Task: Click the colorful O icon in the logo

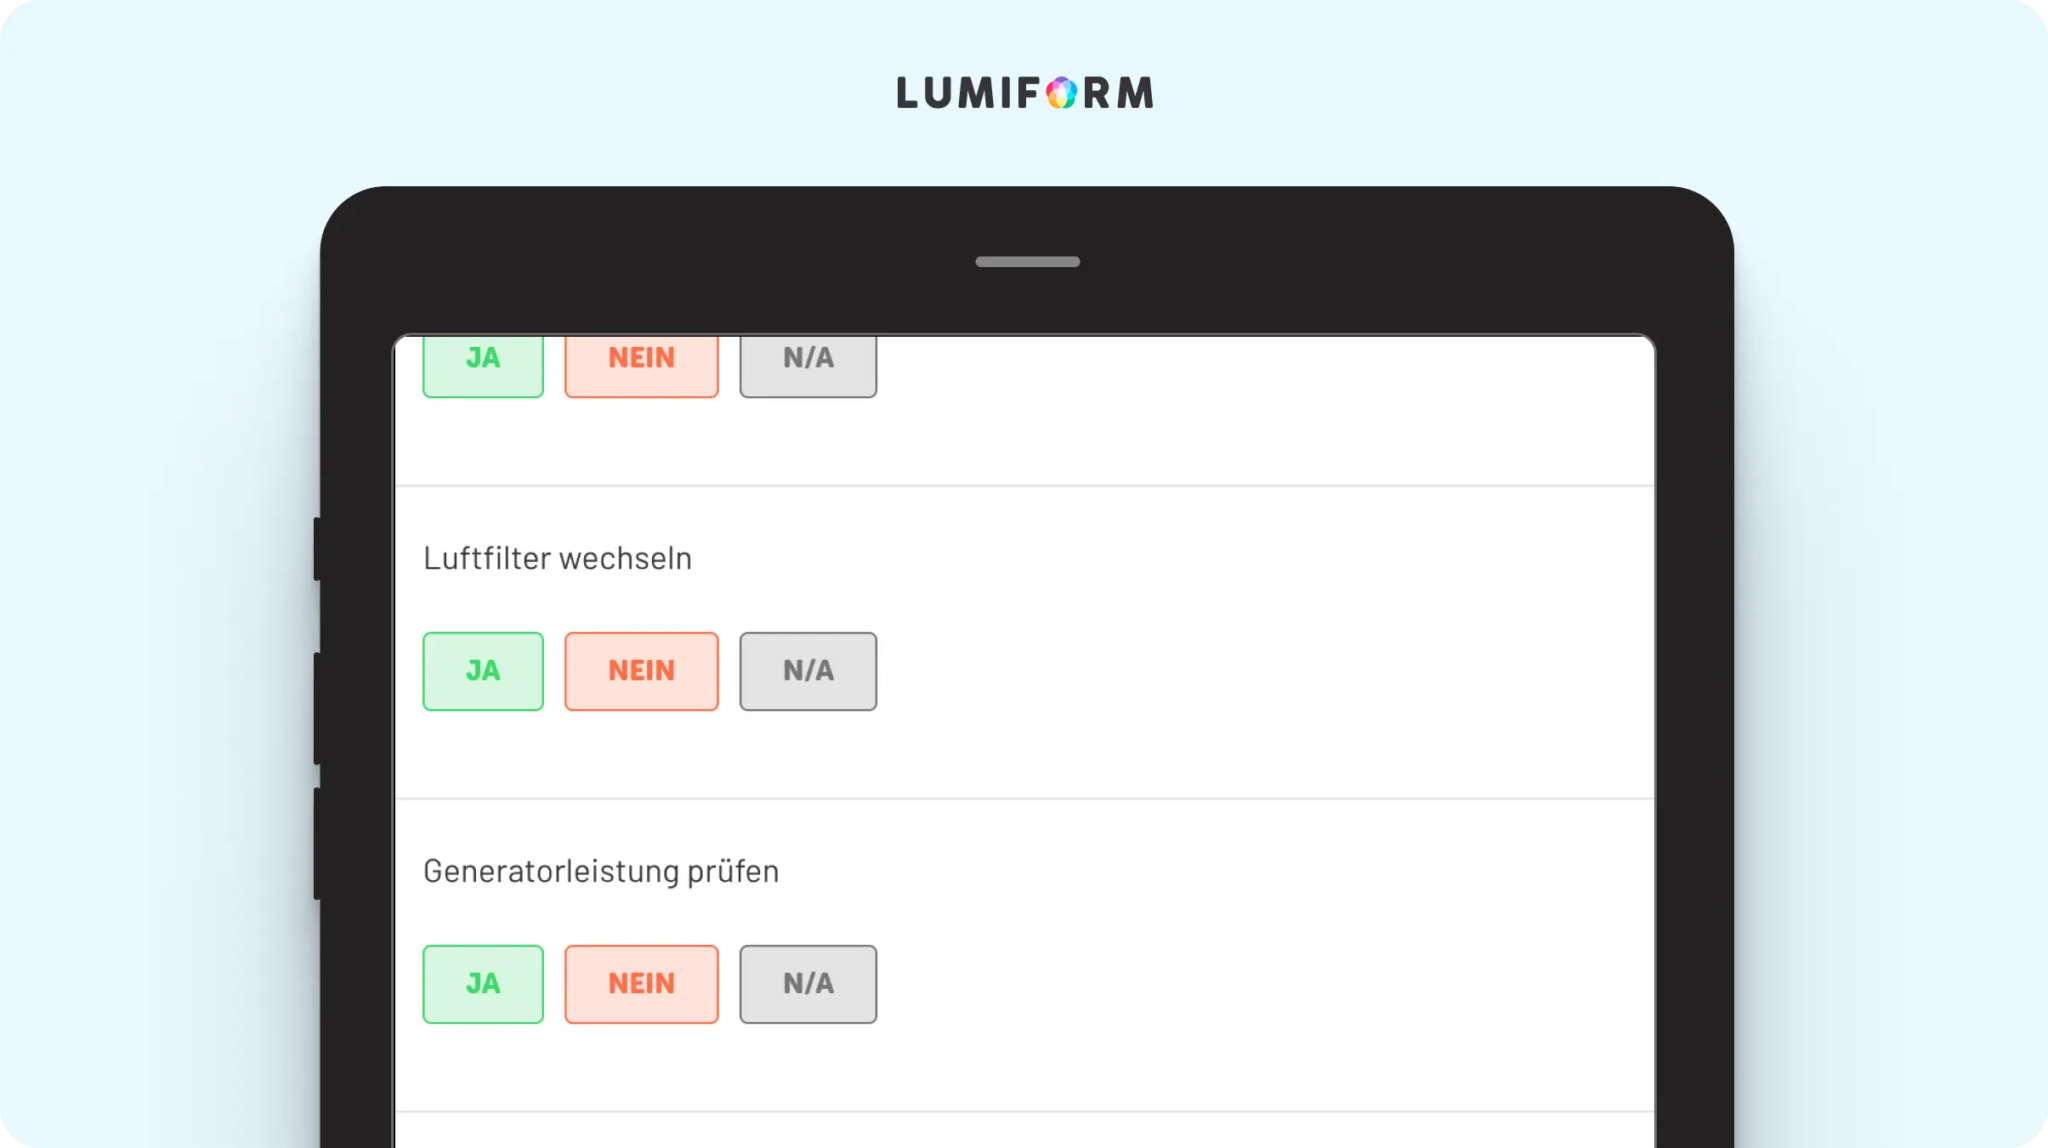Action: (1062, 93)
